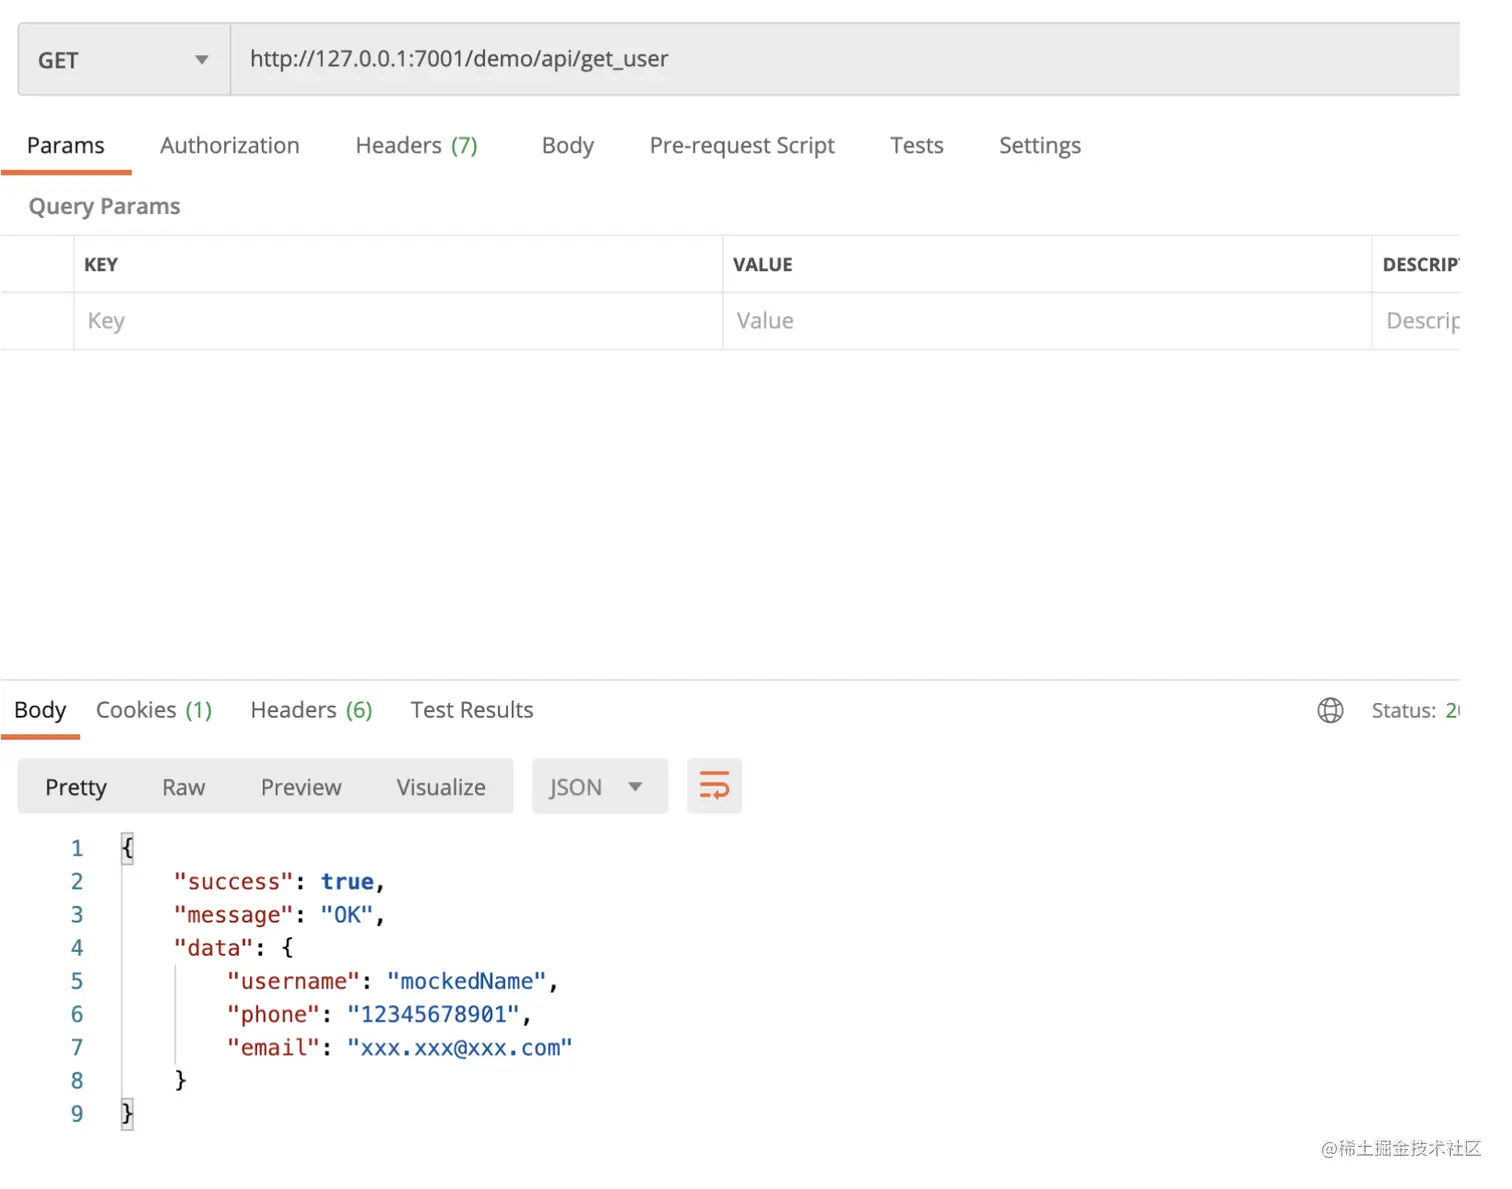The height and width of the screenshot is (1189, 1512).
Task: Click the "phone" key in response
Action: [273, 1015]
